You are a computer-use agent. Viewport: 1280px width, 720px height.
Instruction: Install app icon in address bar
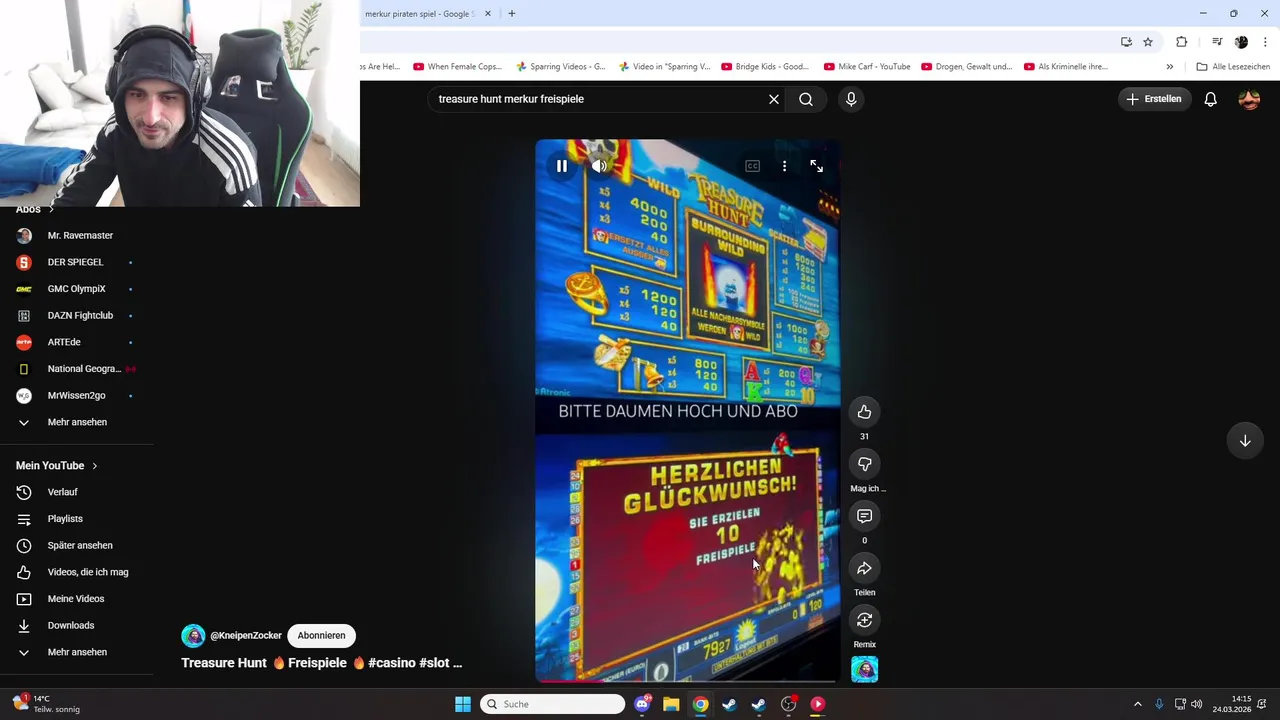click(x=1126, y=42)
